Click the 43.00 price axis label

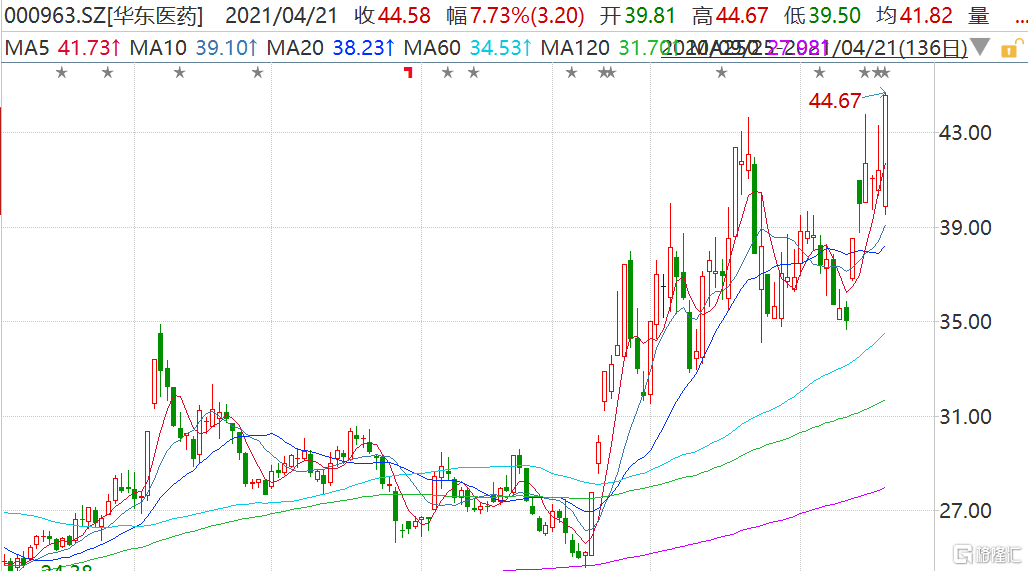[x=965, y=133]
